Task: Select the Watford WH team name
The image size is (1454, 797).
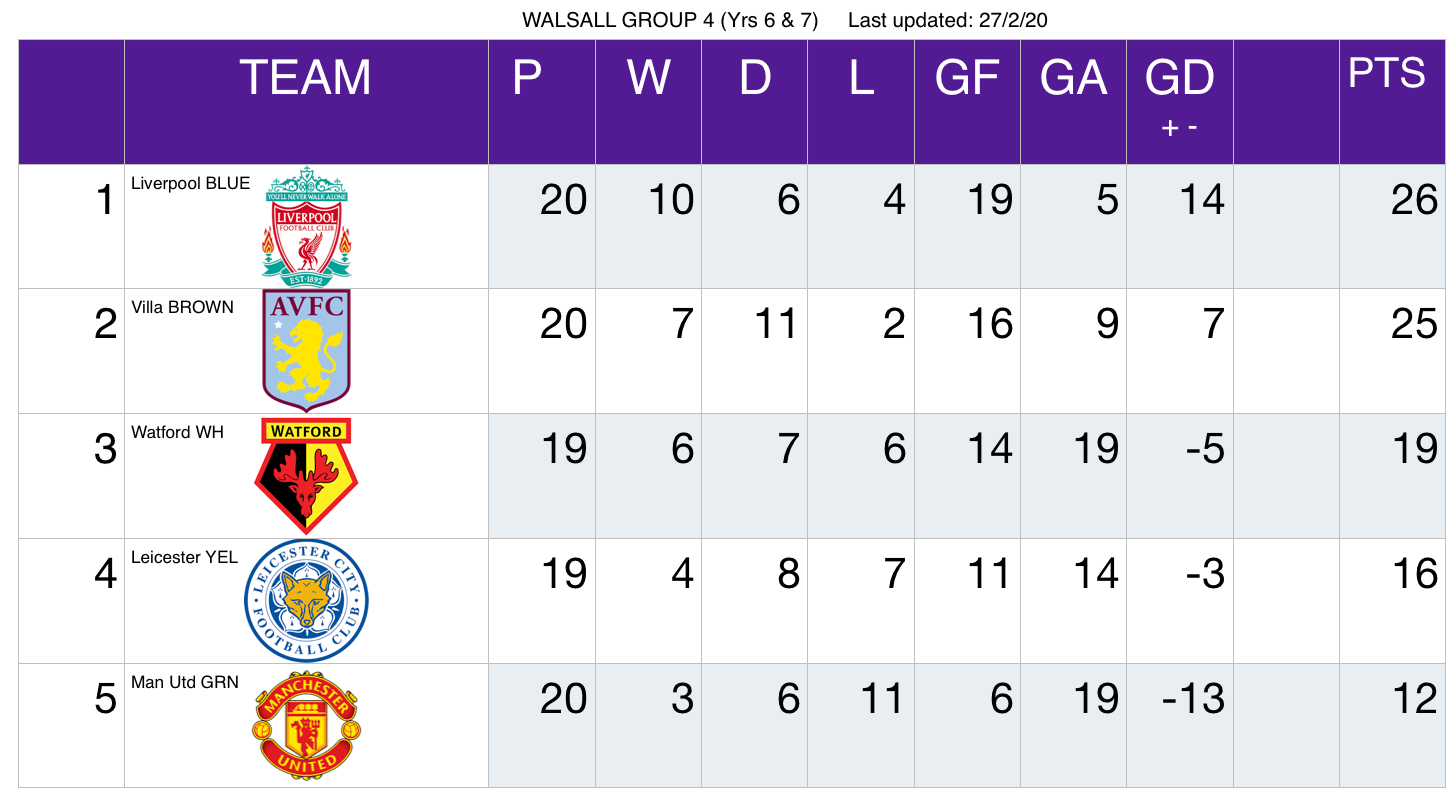Action: [x=177, y=432]
